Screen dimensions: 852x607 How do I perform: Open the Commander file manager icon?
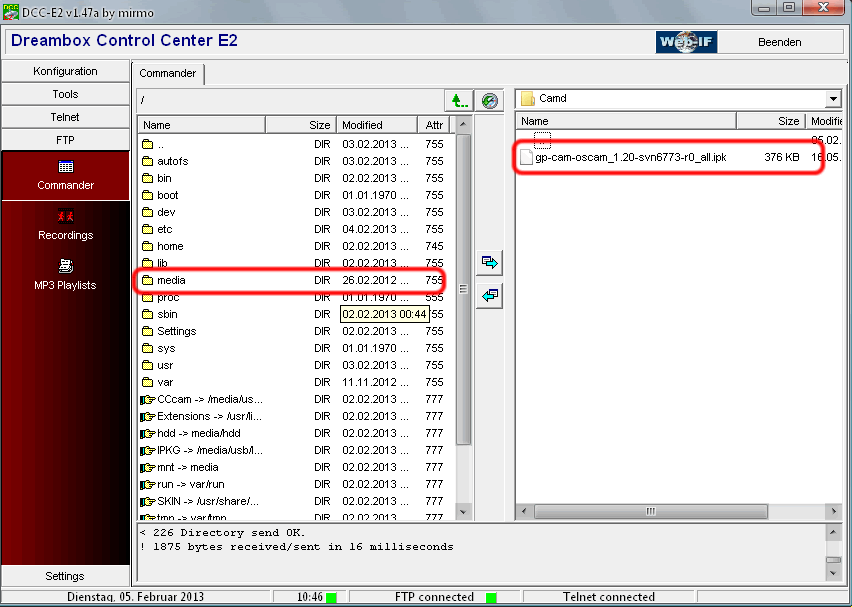click(66, 167)
